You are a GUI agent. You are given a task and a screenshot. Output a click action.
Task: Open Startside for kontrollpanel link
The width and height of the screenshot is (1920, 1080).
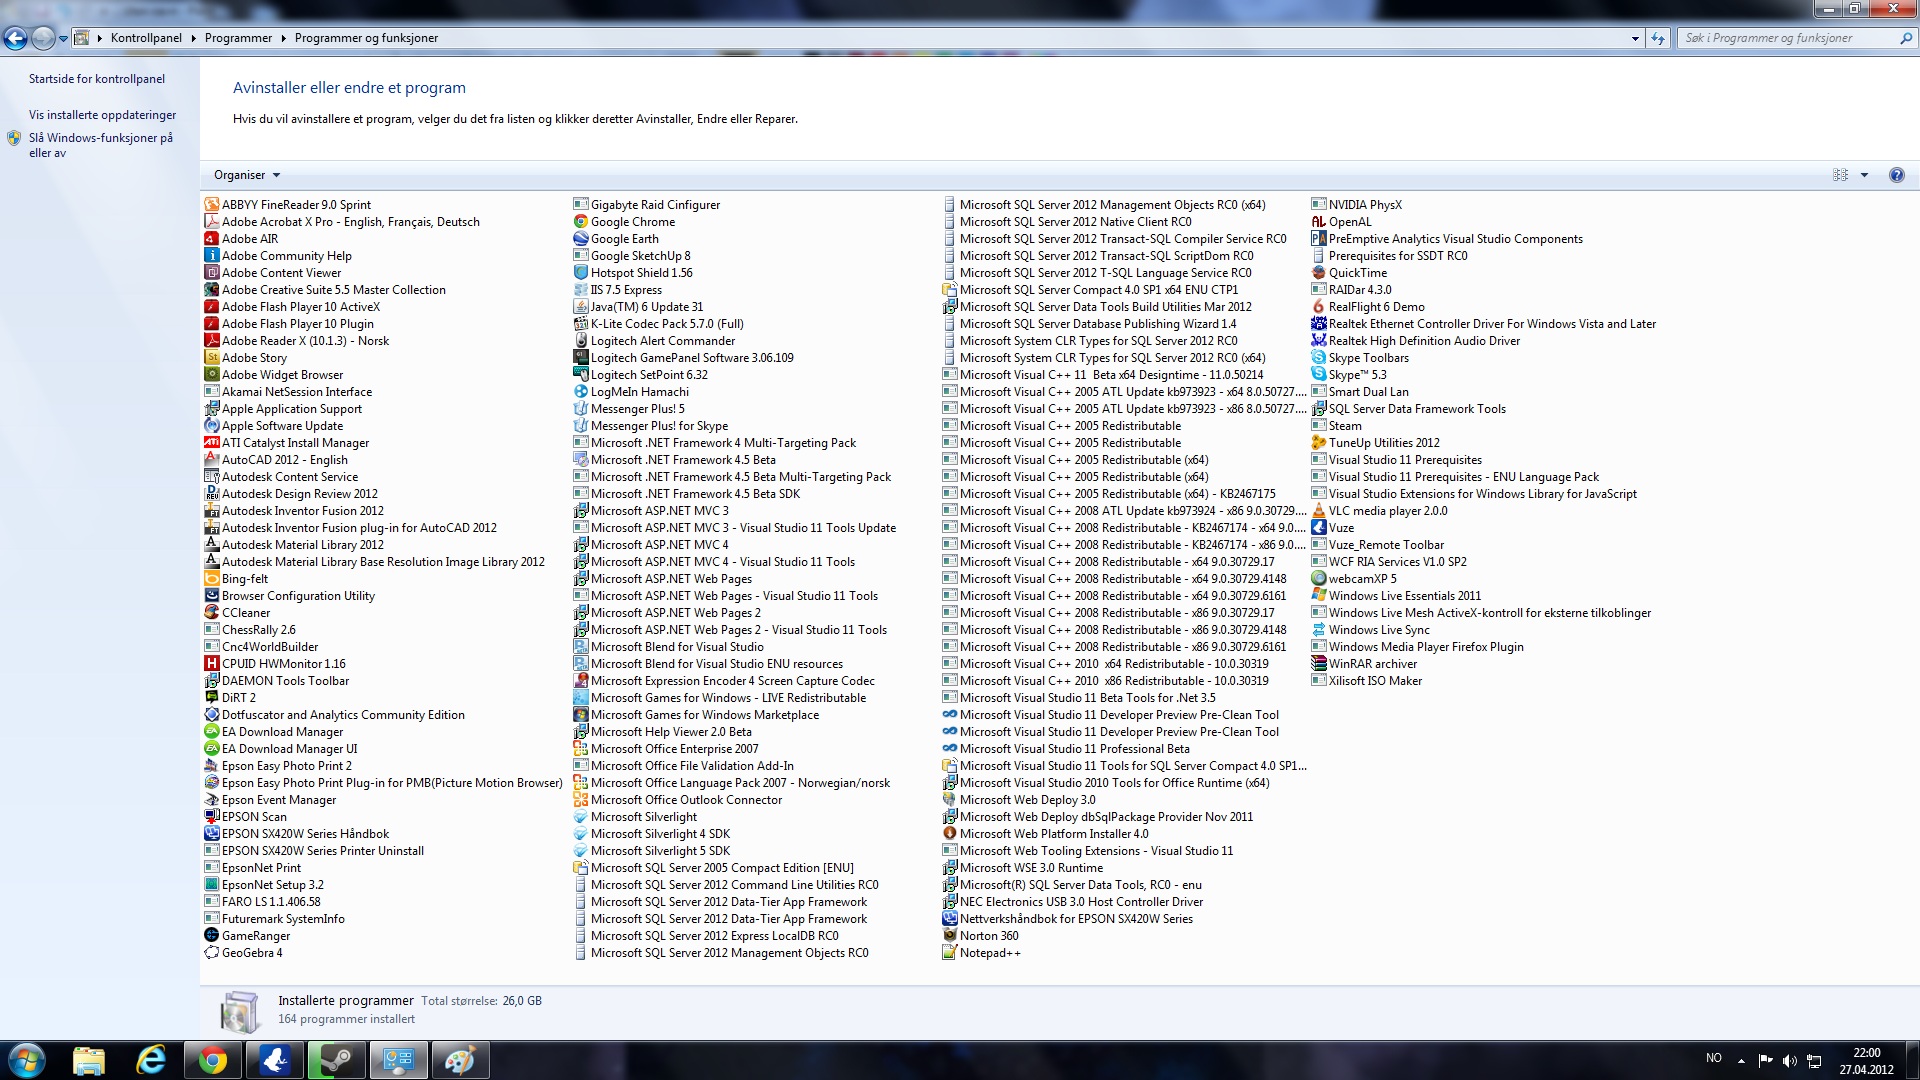tap(97, 79)
